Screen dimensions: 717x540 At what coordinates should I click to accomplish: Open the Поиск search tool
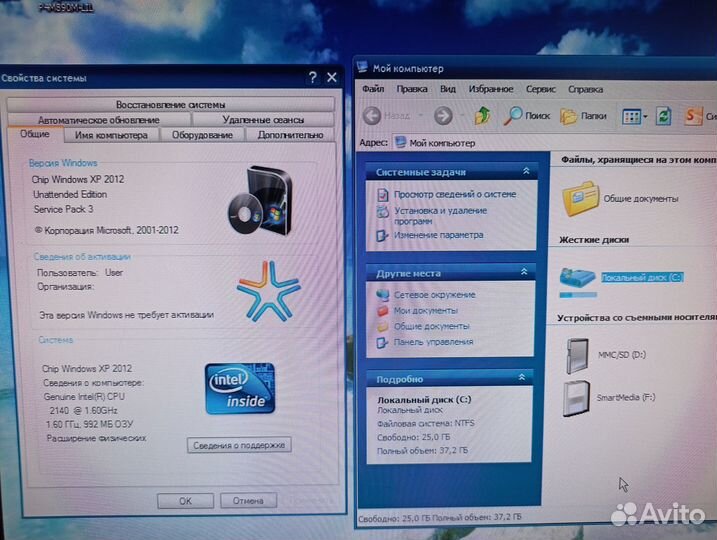tap(526, 116)
